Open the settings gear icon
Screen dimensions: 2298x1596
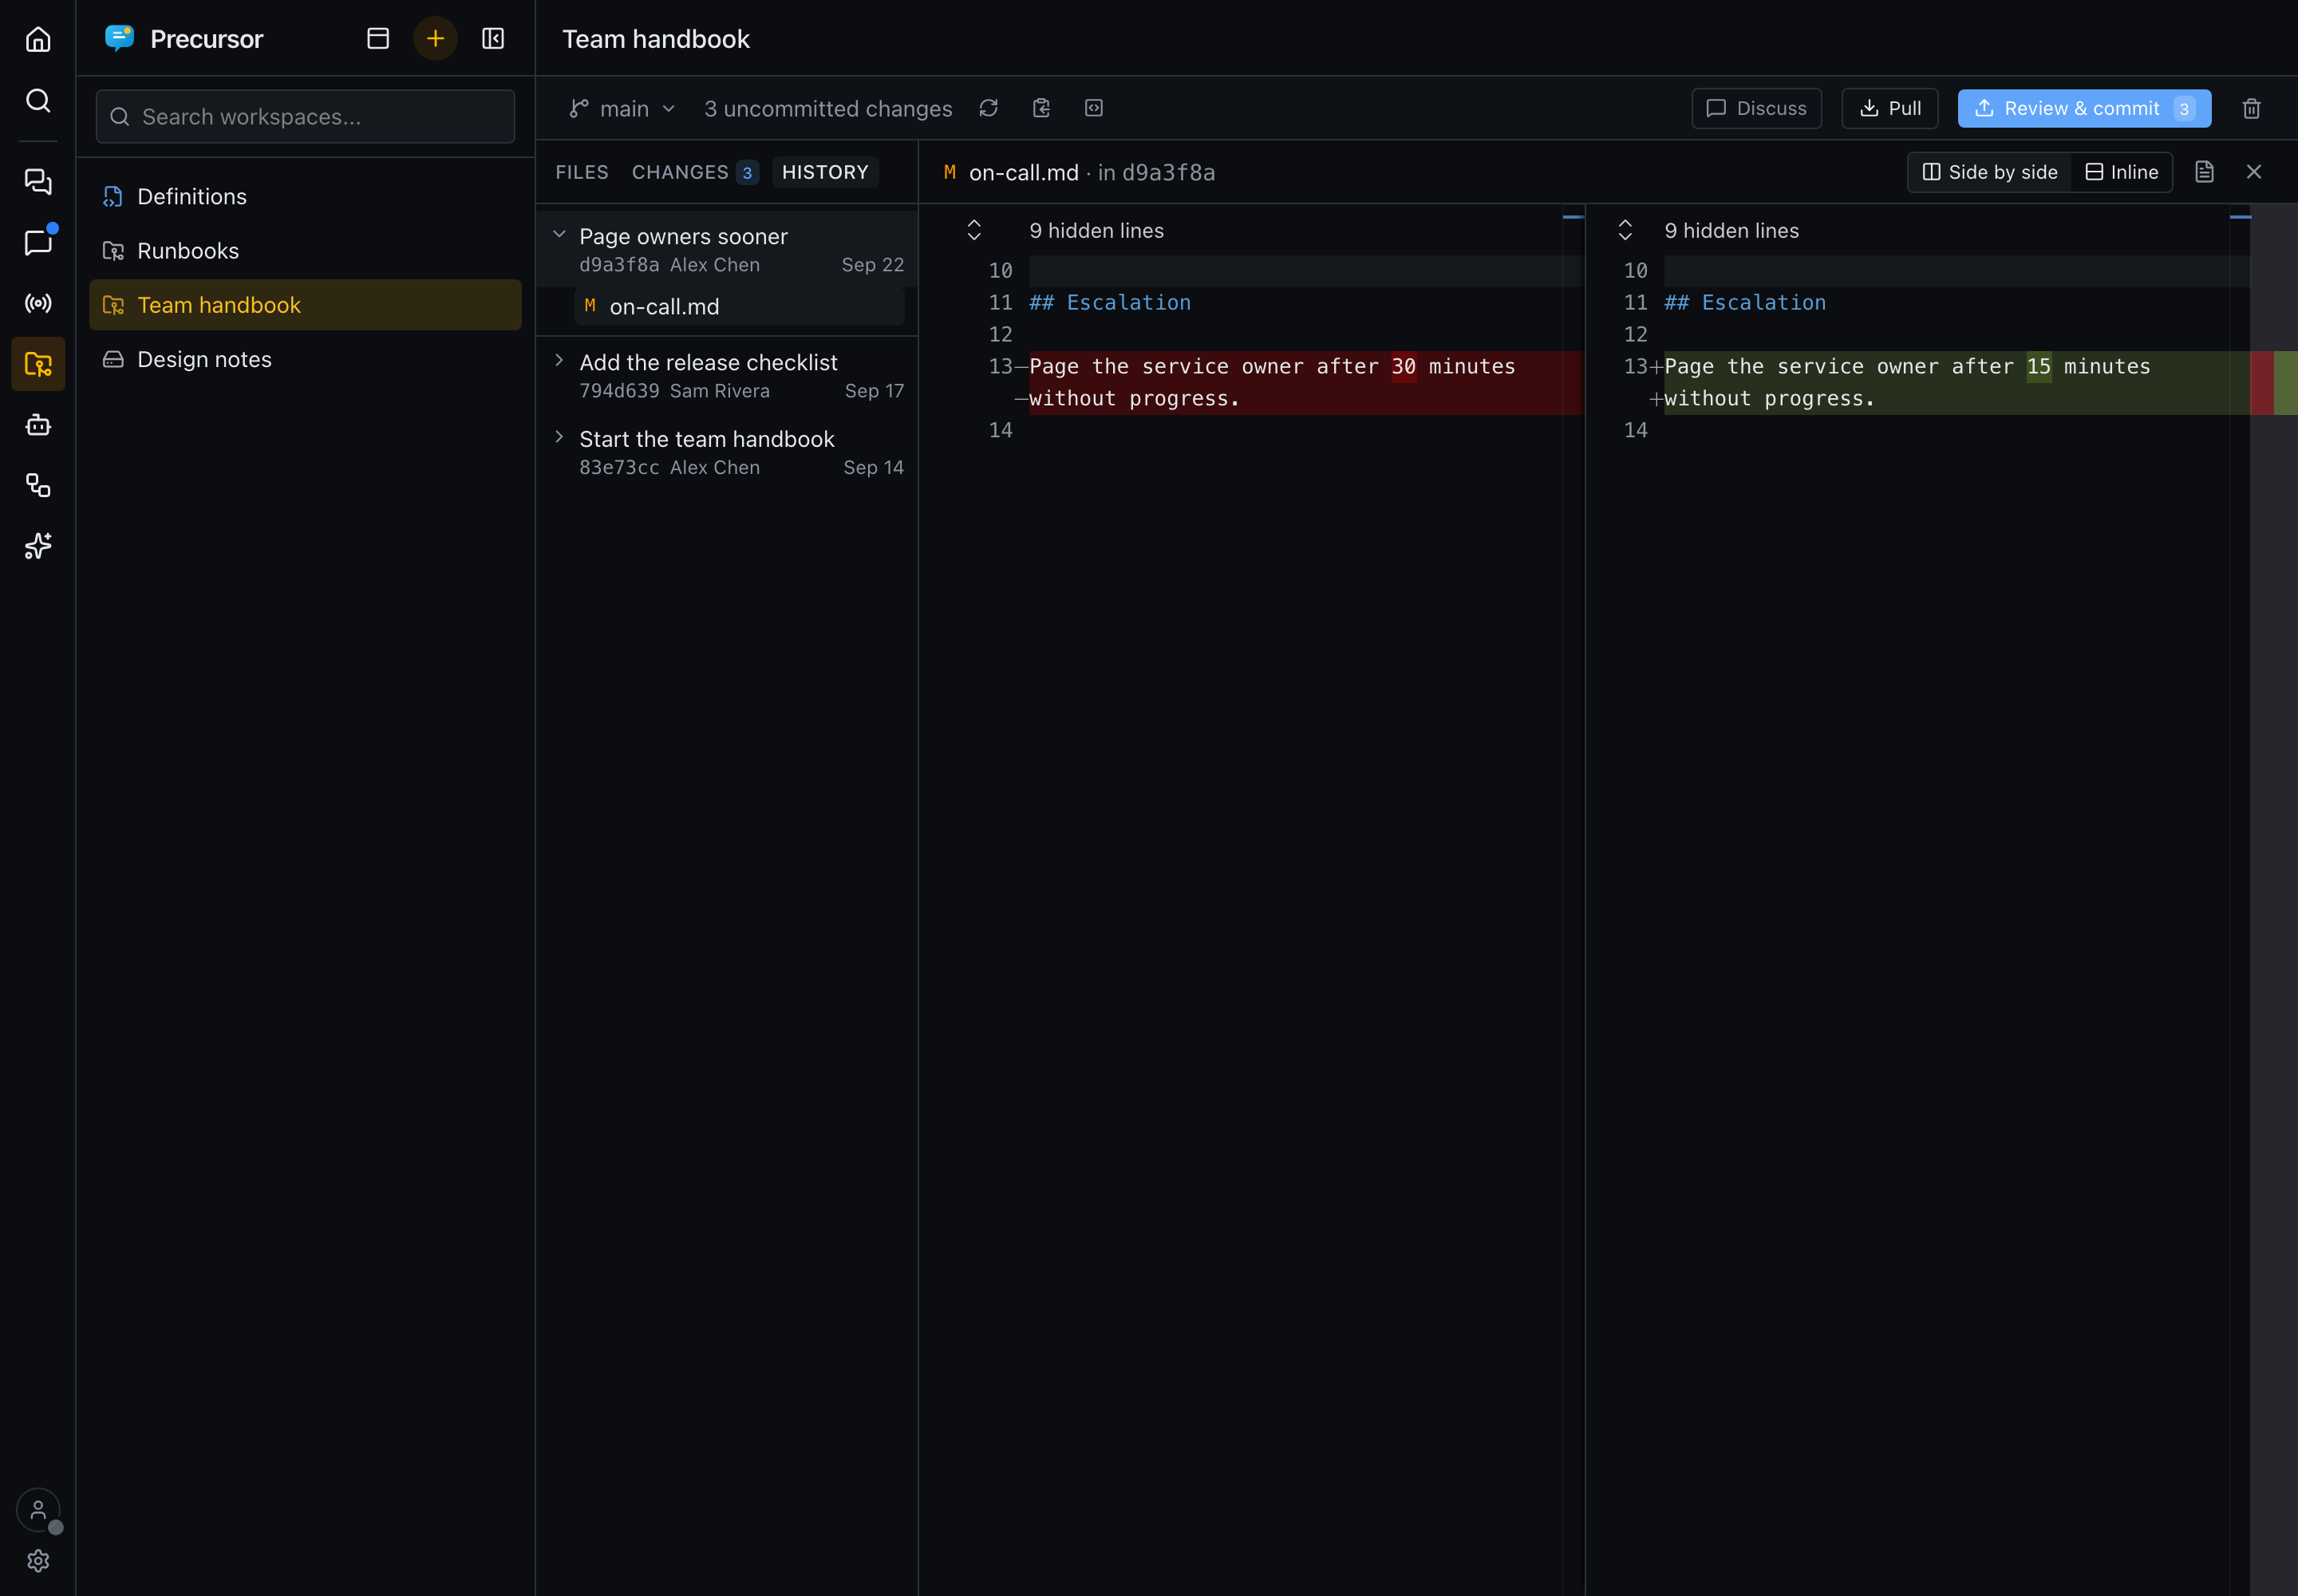(38, 1560)
